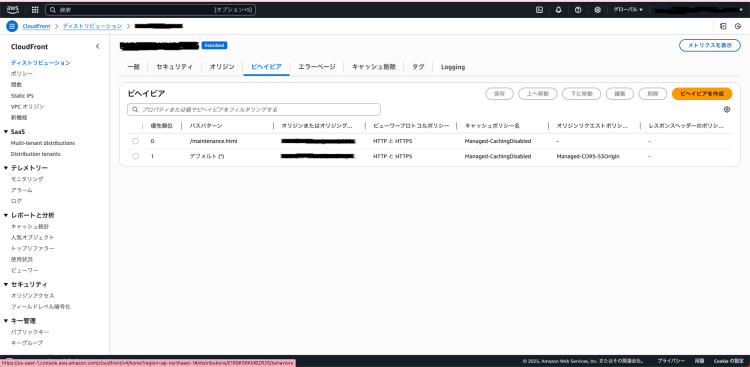
Task: Toggle the blue hamburger navigation menu
Action: [x=12, y=26]
